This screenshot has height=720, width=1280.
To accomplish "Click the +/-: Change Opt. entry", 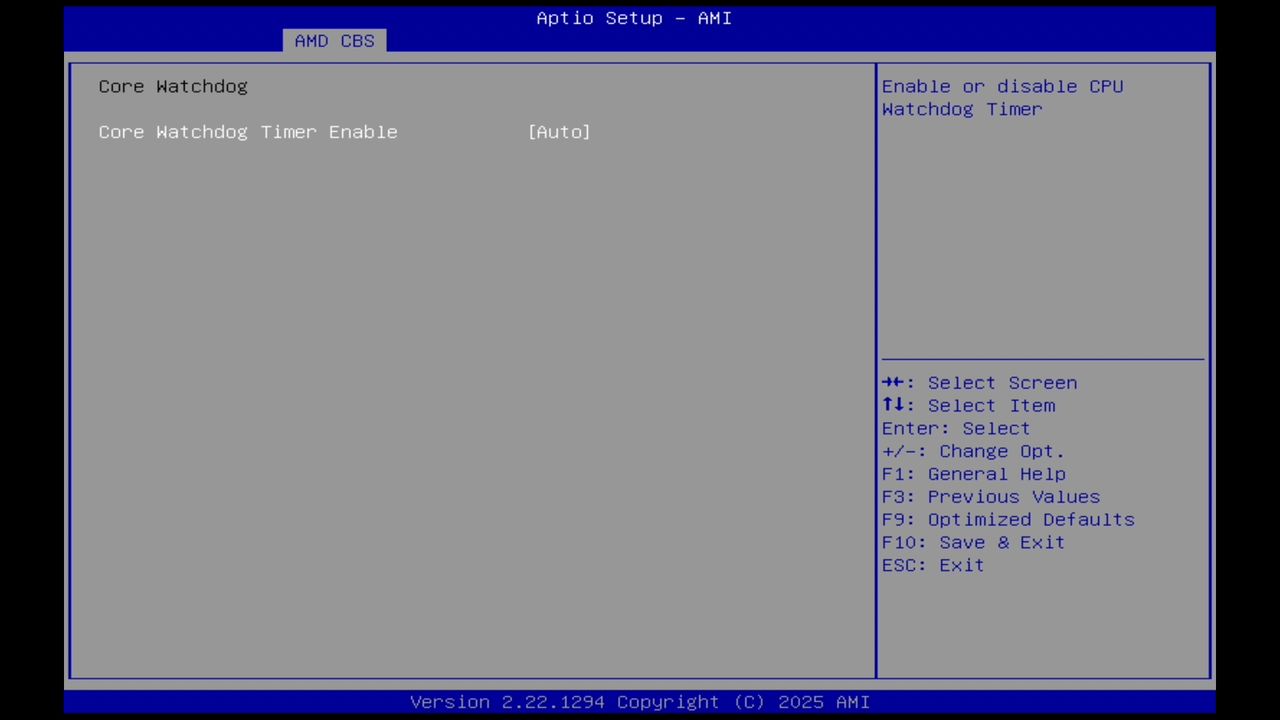I will pyautogui.click(x=972, y=451).
